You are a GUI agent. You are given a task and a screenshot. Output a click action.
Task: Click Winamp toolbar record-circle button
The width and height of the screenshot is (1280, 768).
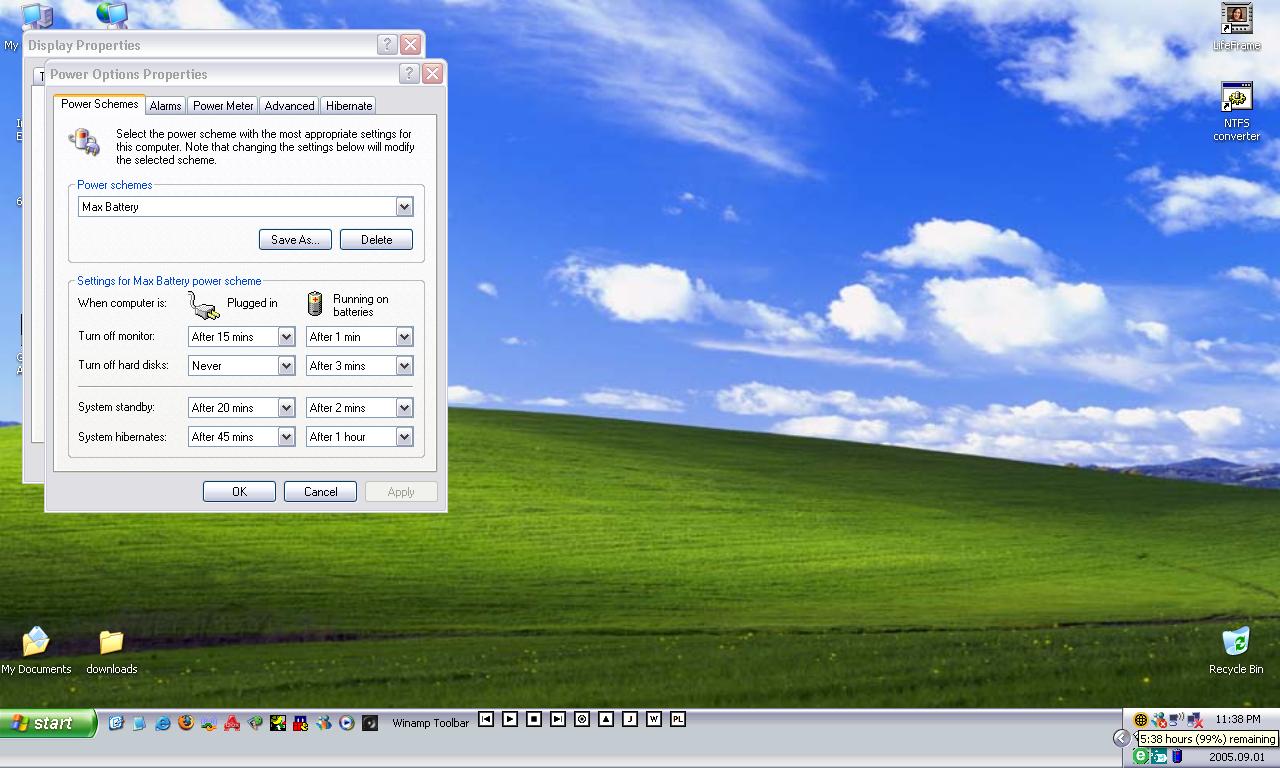pyautogui.click(x=582, y=719)
